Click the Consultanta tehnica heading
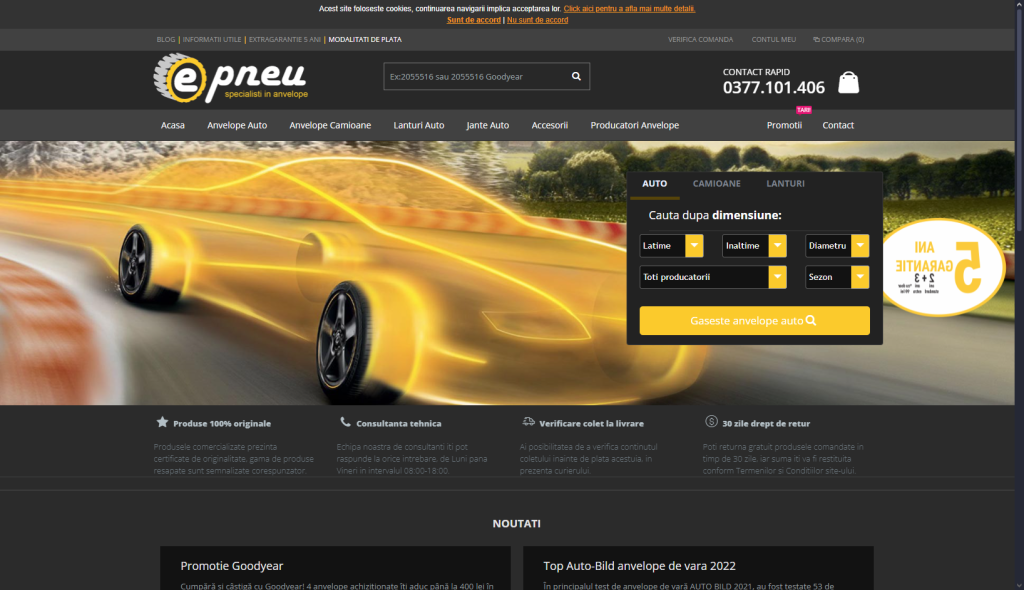 click(x=398, y=423)
